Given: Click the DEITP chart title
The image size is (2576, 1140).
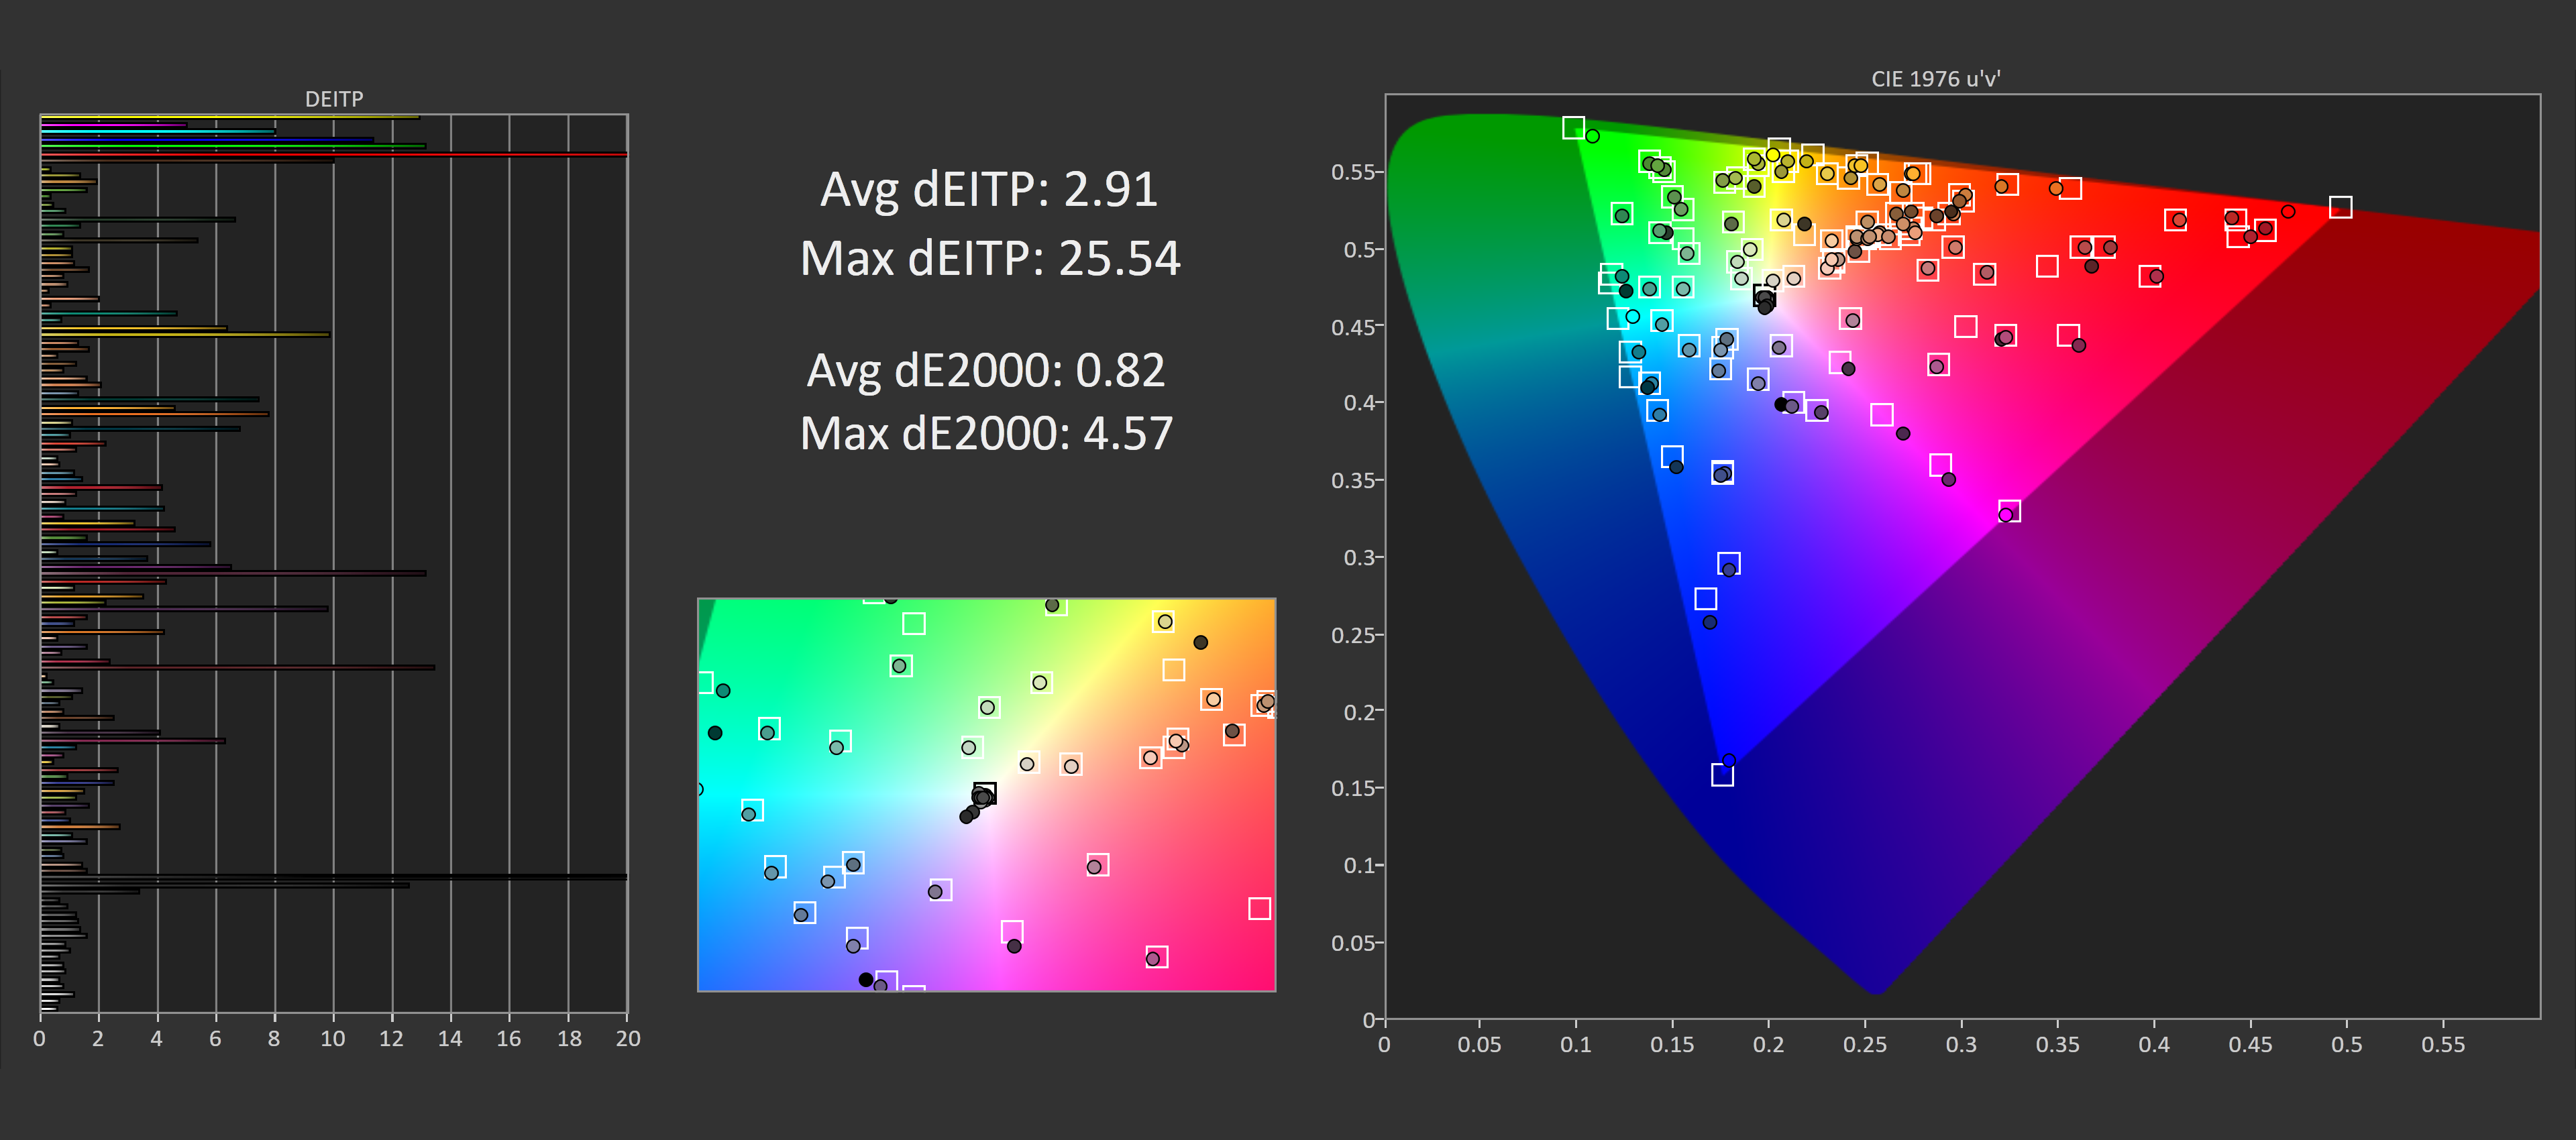Looking at the screenshot, I should (334, 99).
